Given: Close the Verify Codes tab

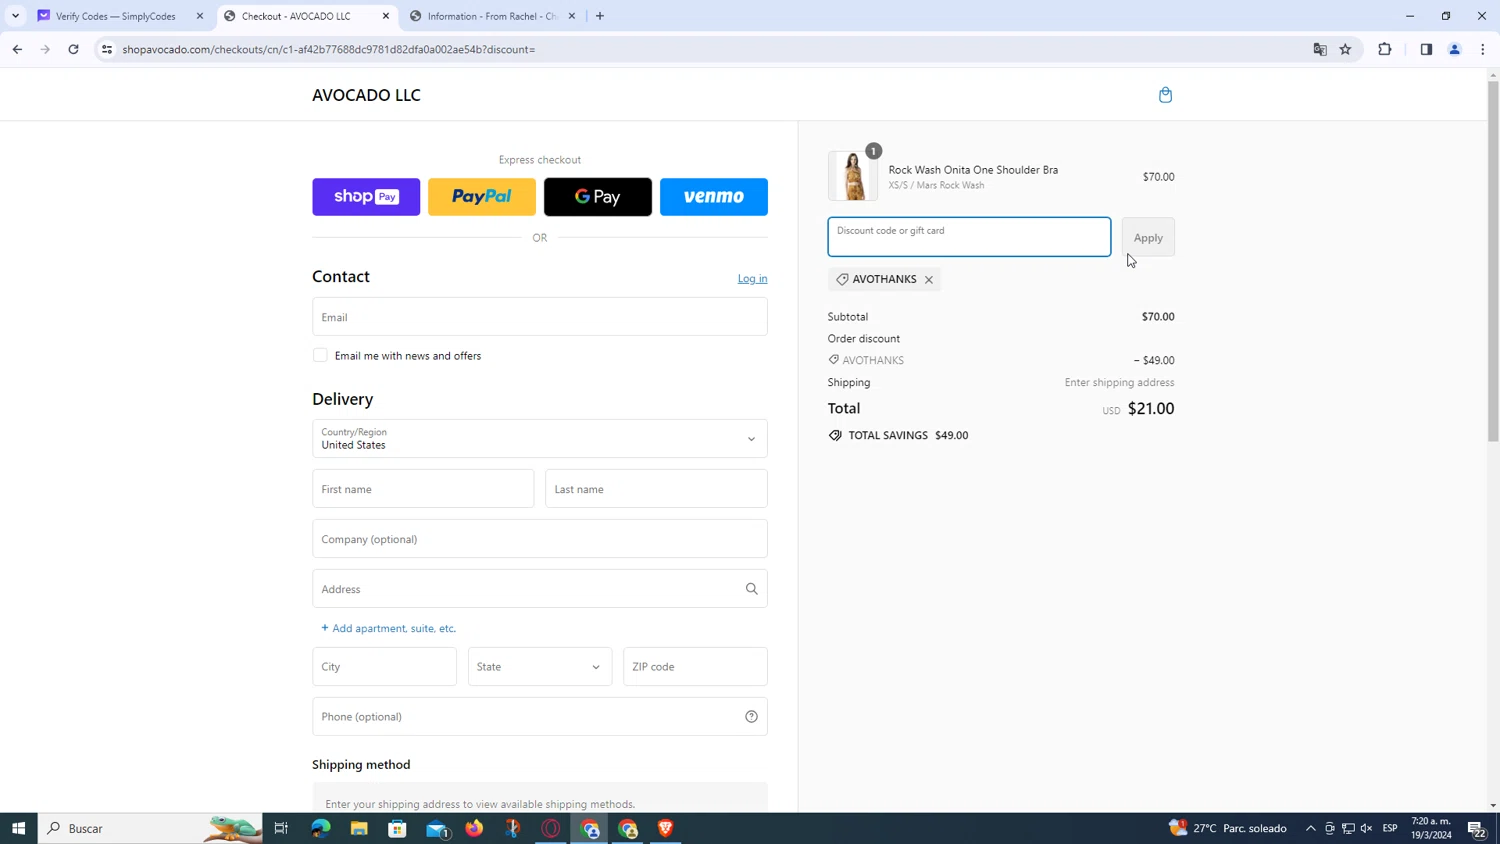Looking at the screenshot, I should 200,16.
